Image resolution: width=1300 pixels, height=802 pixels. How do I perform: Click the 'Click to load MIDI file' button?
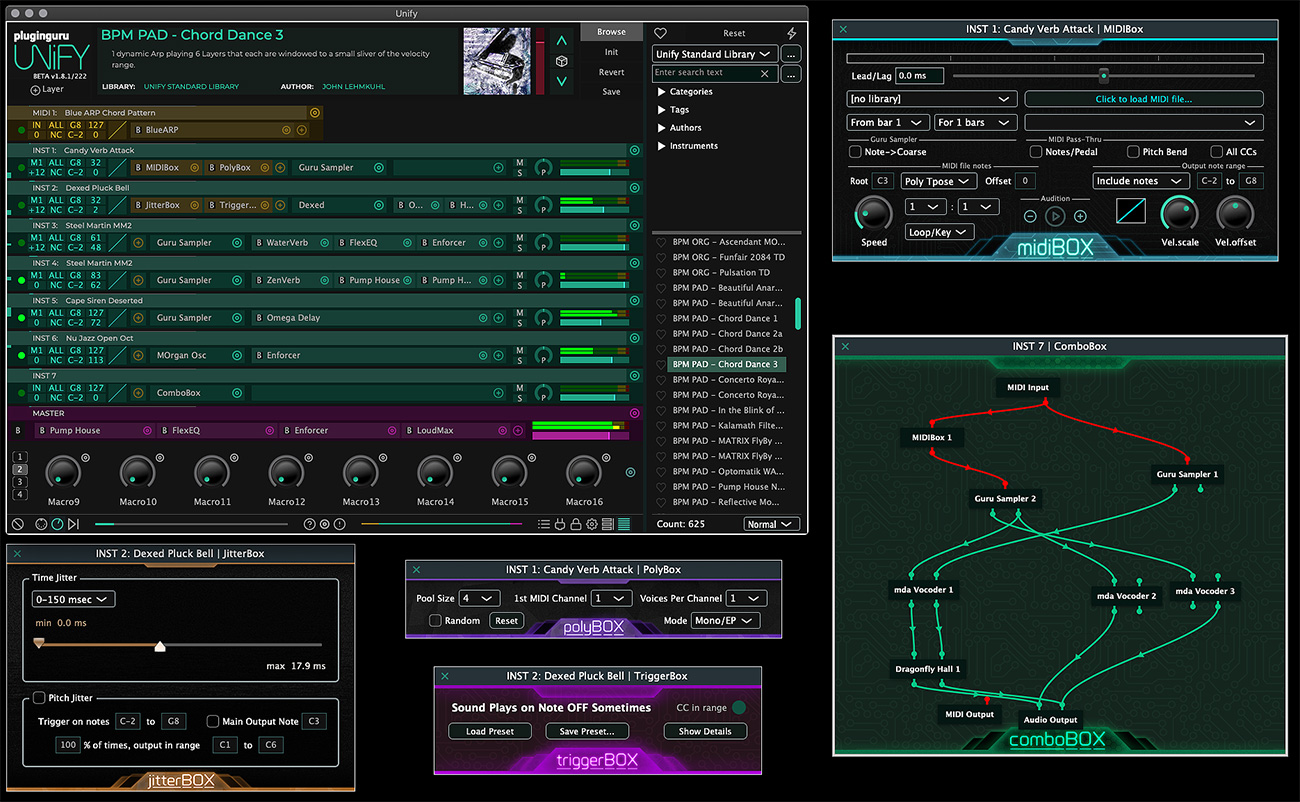1144,98
